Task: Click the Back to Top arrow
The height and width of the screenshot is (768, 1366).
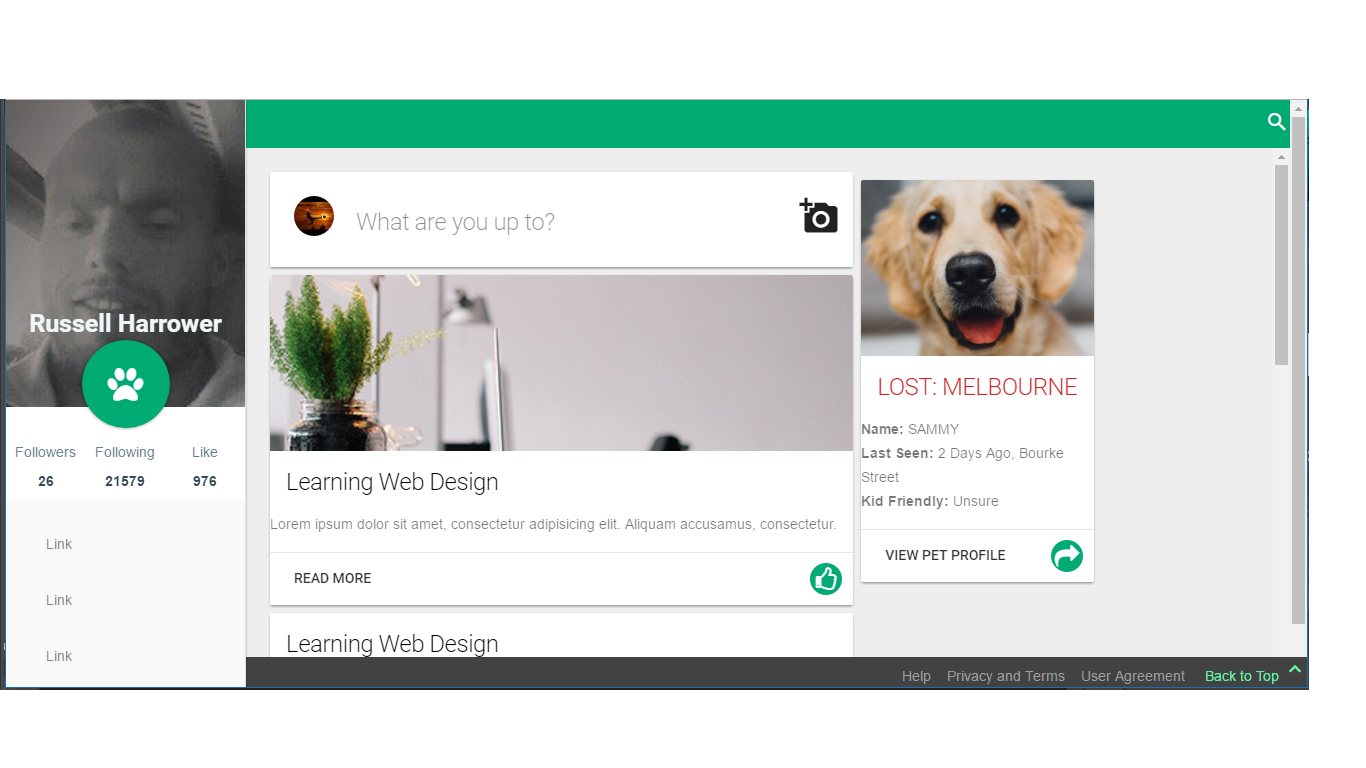Action: point(1295,669)
